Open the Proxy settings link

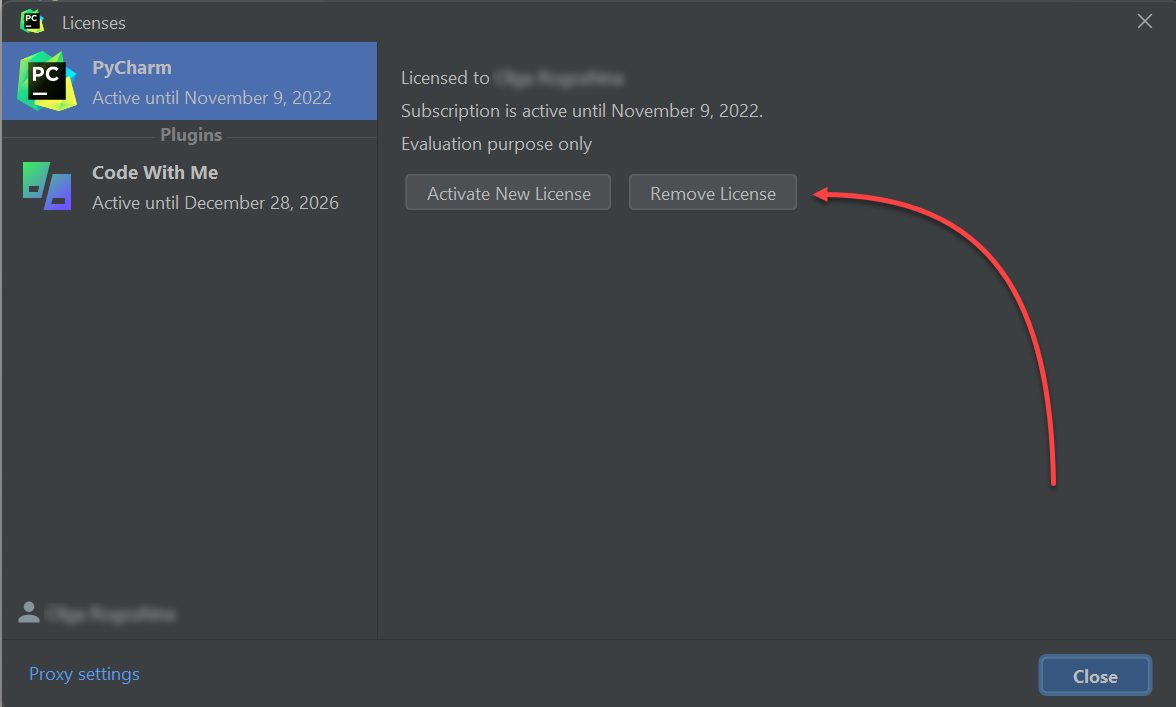pyautogui.click(x=84, y=674)
